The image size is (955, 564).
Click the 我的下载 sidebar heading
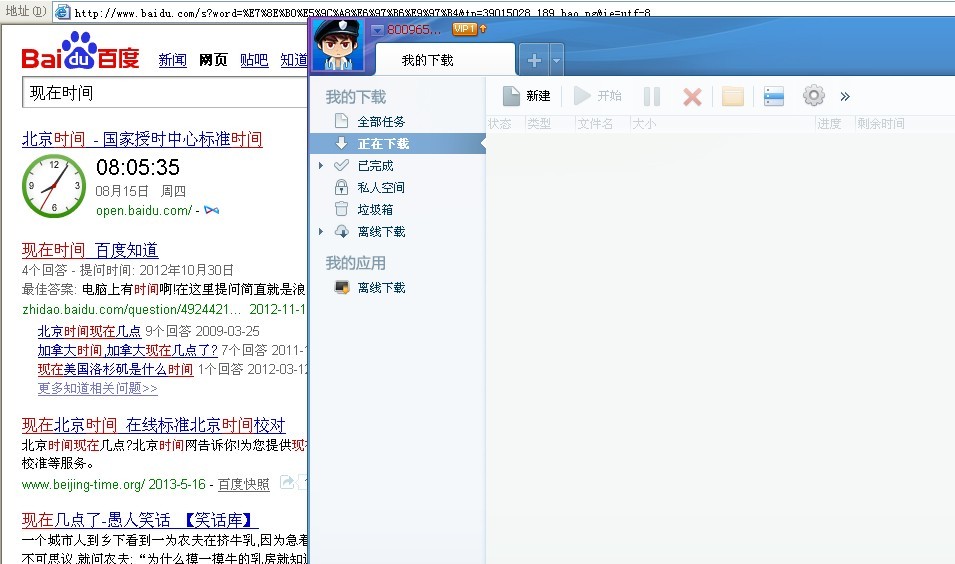(356, 97)
